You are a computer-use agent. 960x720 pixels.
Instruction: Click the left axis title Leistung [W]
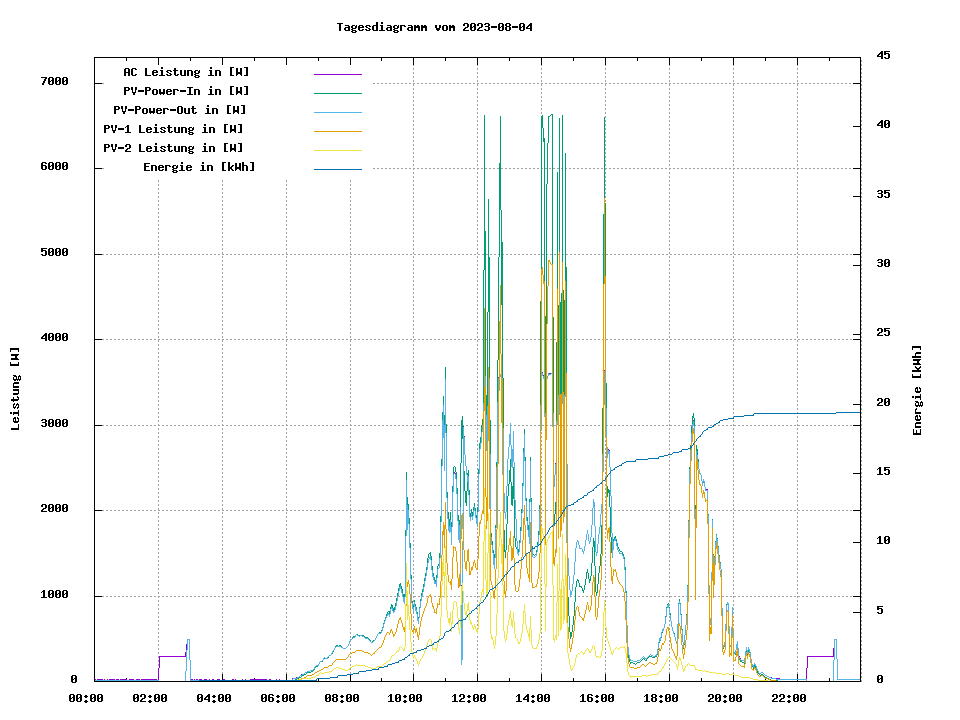(16, 389)
